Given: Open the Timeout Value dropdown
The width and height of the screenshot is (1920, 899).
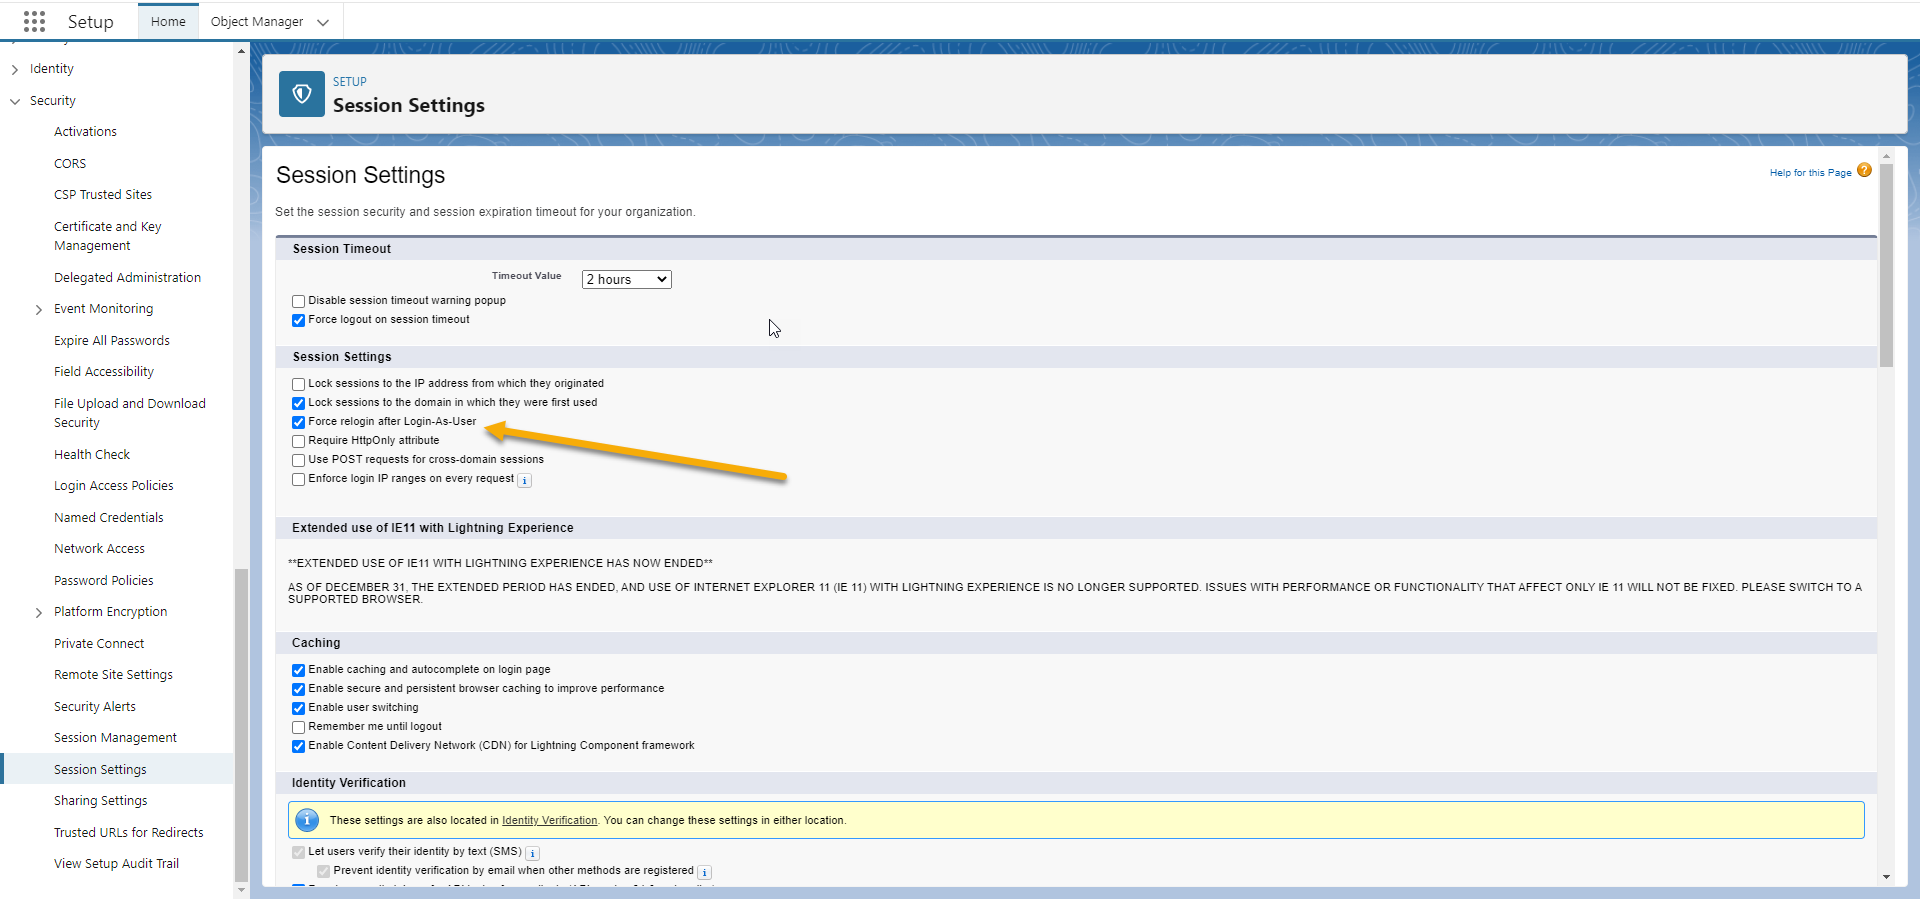Looking at the screenshot, I should click(x=626, y=279).
